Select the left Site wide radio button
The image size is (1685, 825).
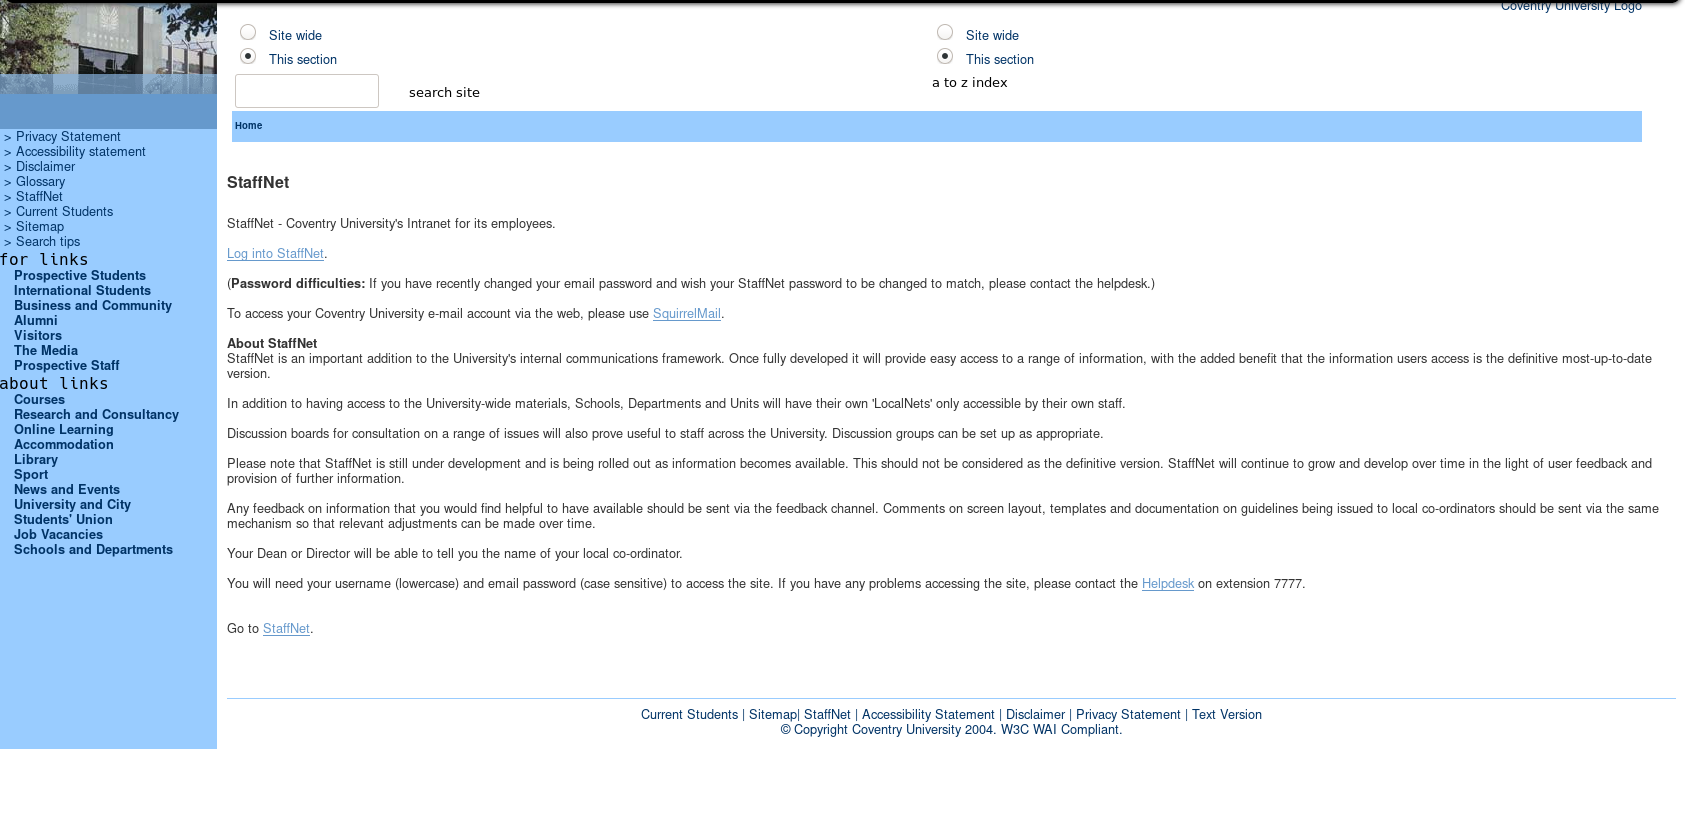[248, 33]
